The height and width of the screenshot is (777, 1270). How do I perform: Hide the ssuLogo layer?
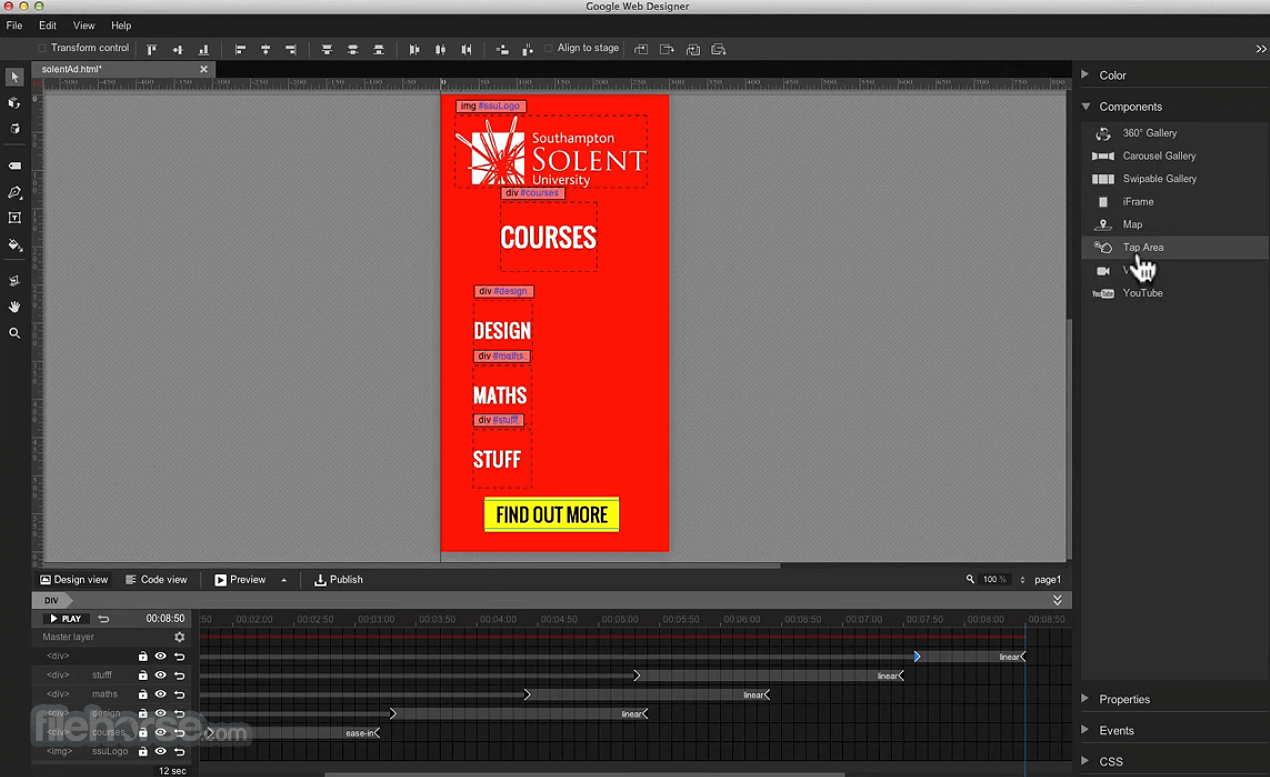click(160, 752)
